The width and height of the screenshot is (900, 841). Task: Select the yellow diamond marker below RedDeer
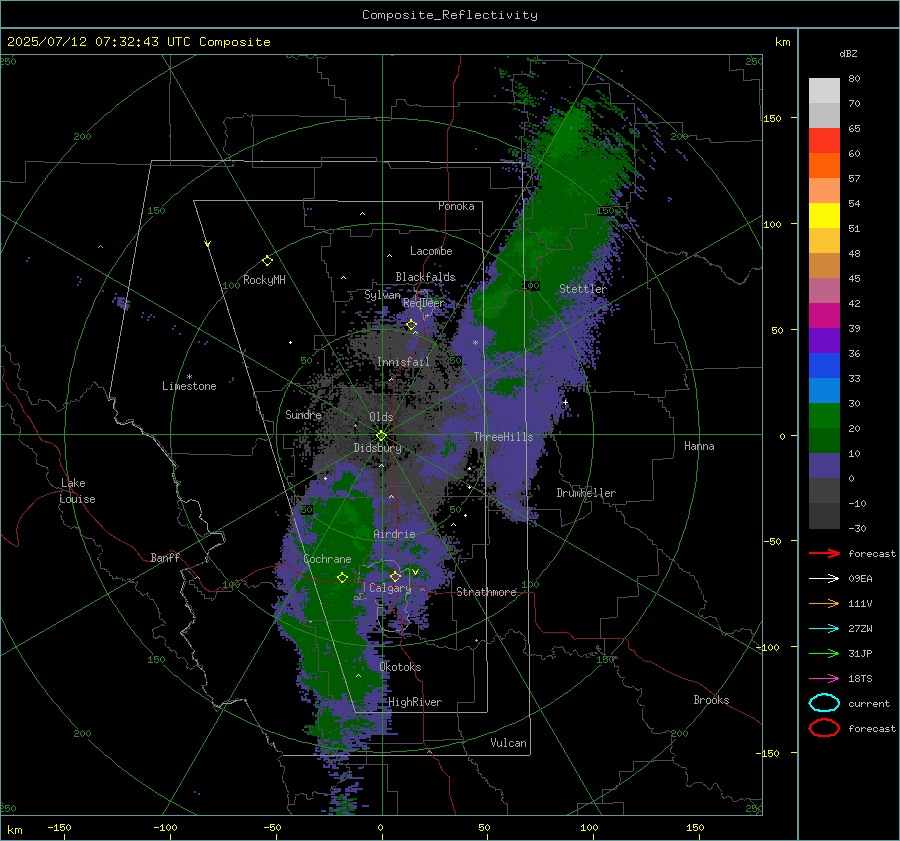click(x=412, y=325)
